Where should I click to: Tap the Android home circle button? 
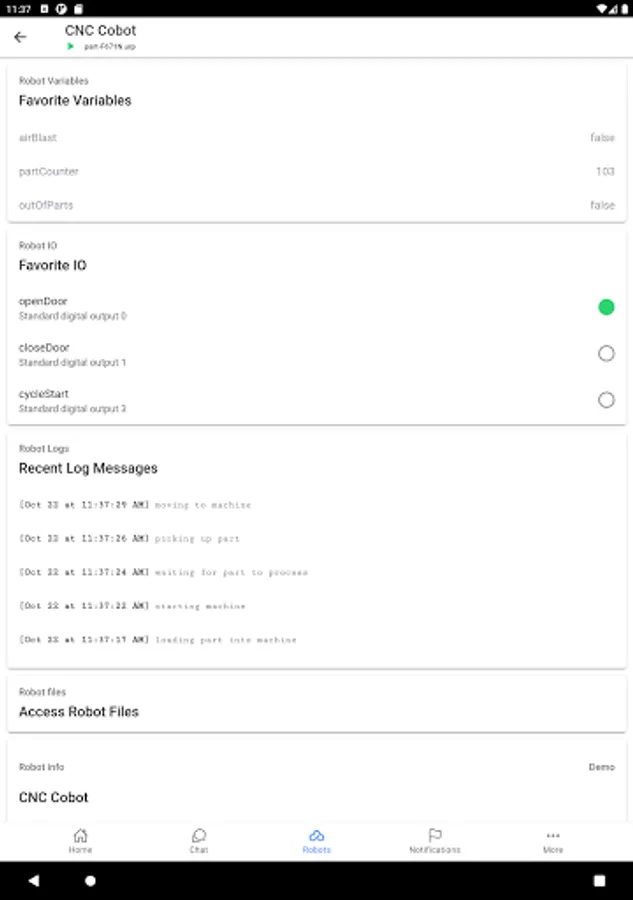click(90, 880)
